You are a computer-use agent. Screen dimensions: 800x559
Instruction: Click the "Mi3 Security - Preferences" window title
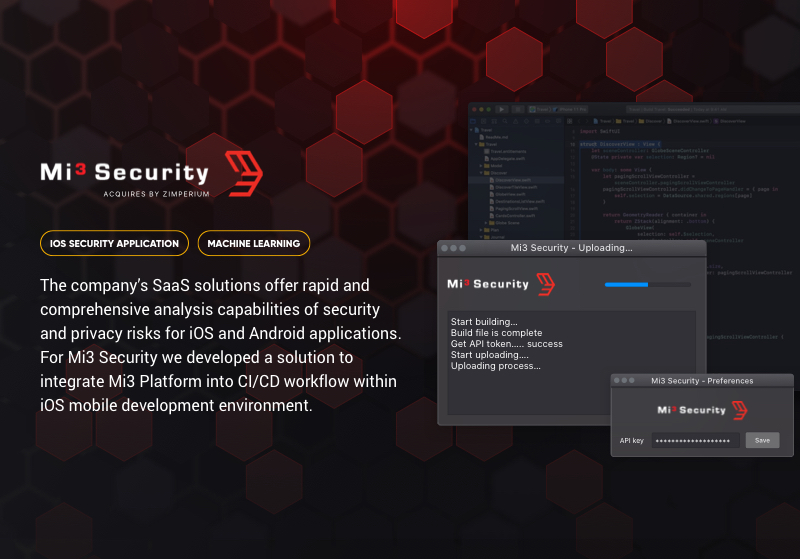click(x=702, y=380)
